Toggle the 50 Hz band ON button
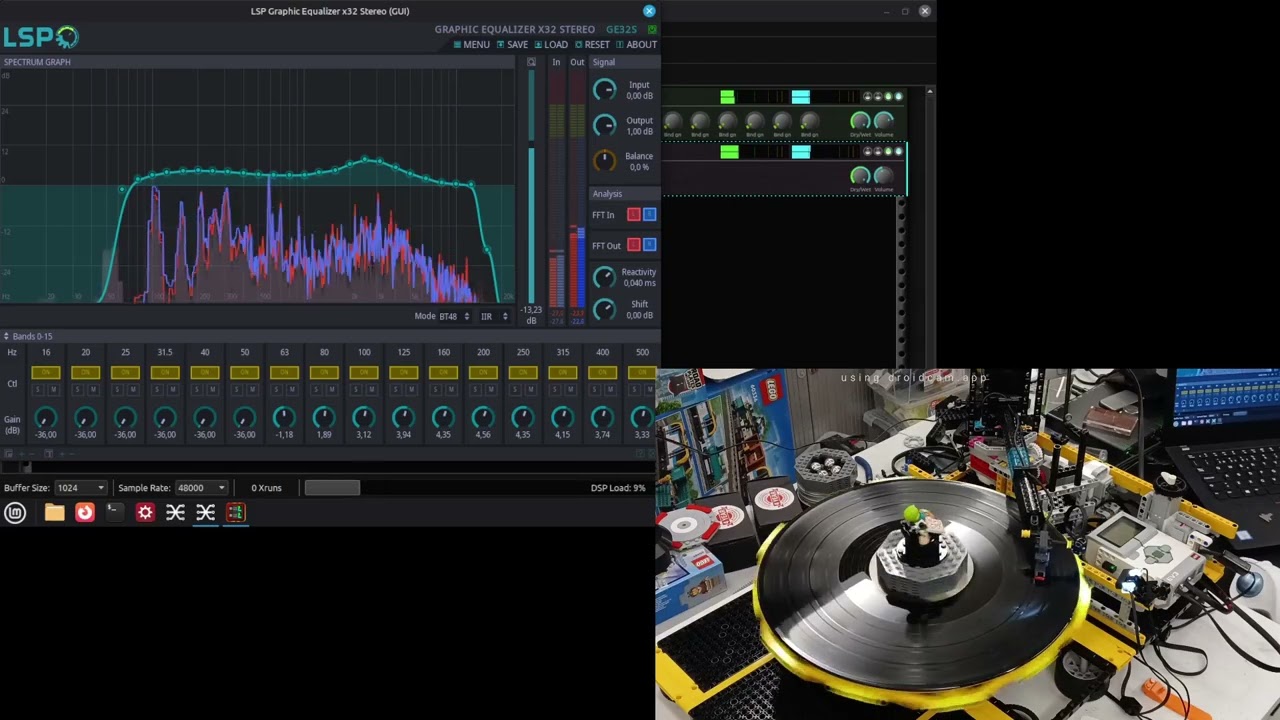 pyautogui.click(x=244, y=373)
